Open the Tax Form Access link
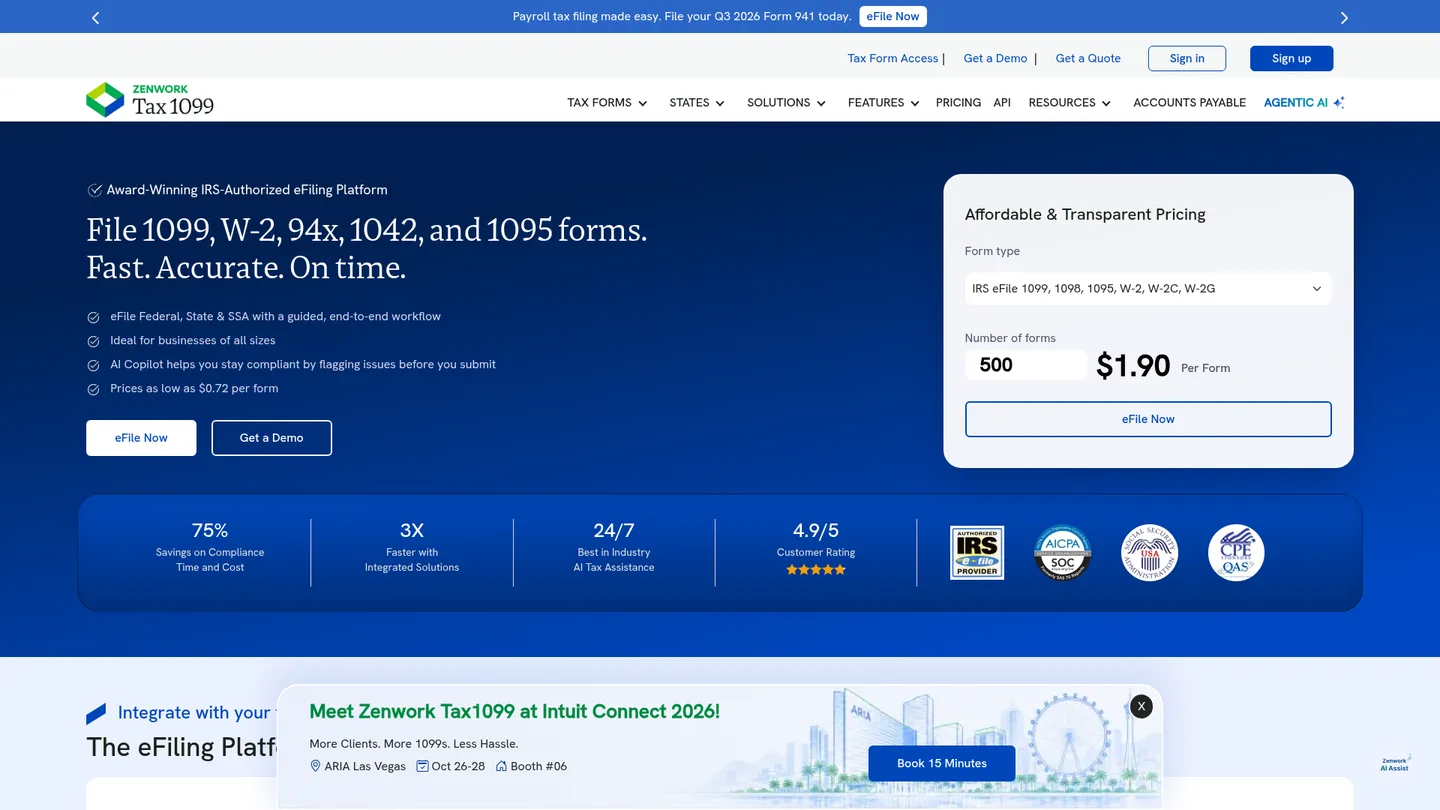 [x=893, y=58]
